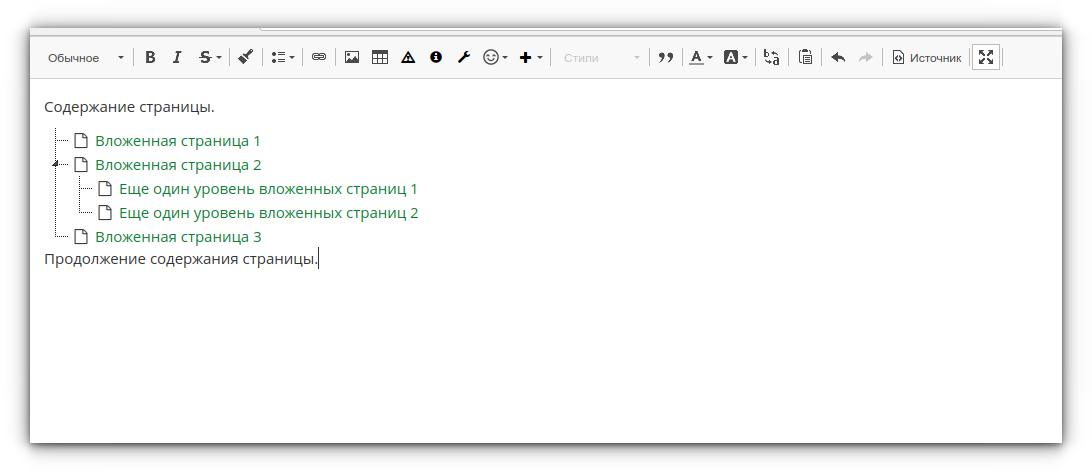Viewport: 1092px width, 475px height.
Task: Click the text color A icon
Action: [696, 58]
